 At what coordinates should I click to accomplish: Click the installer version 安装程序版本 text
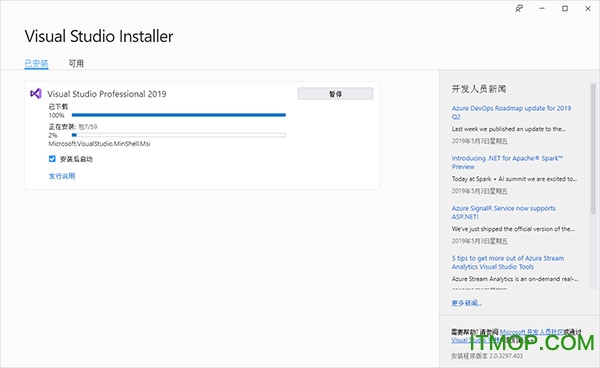487,356
